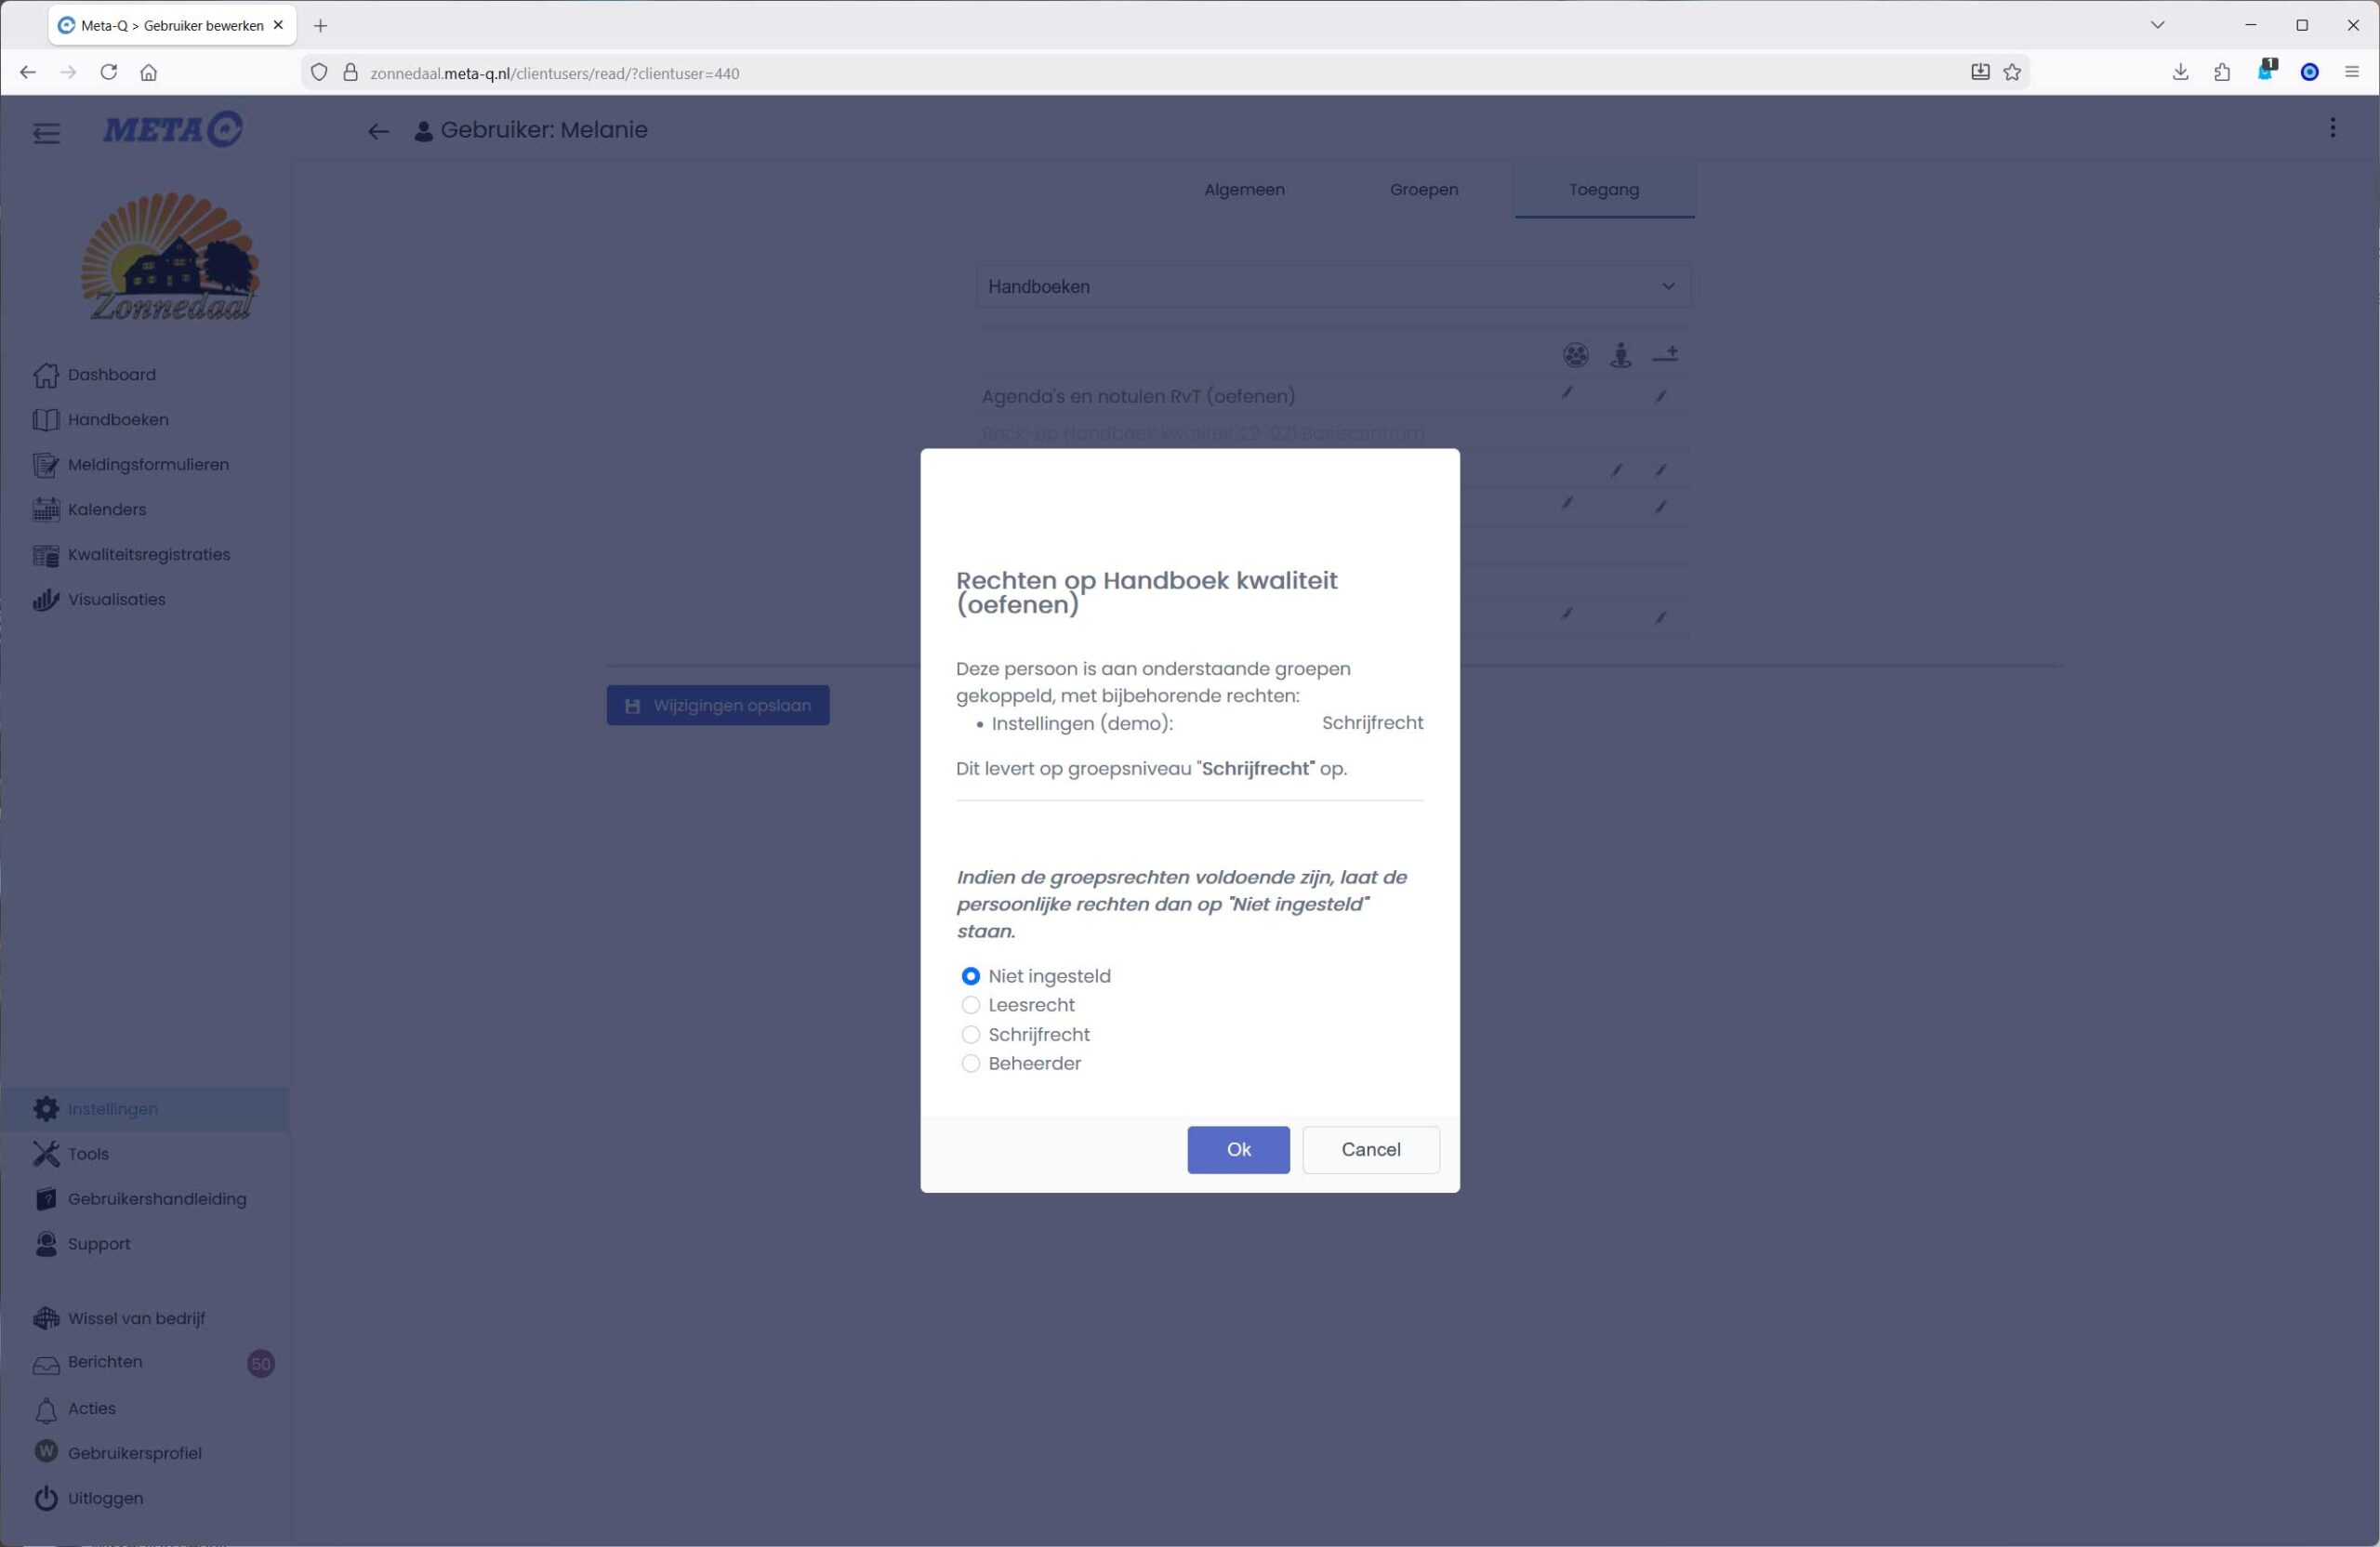The image size is (2380, 1547).
Task: Collapse the sidebar hamburger menu
Action: pos(46,133)
